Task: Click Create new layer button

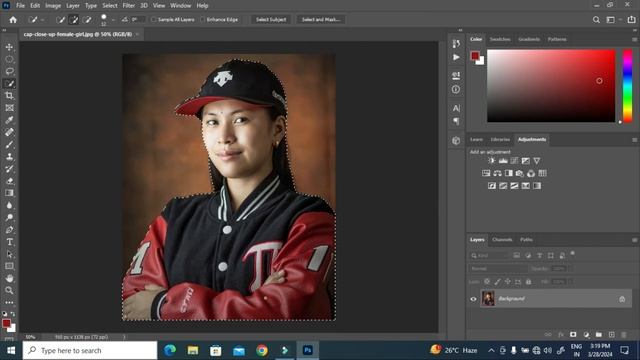Action: pos(611,335)
